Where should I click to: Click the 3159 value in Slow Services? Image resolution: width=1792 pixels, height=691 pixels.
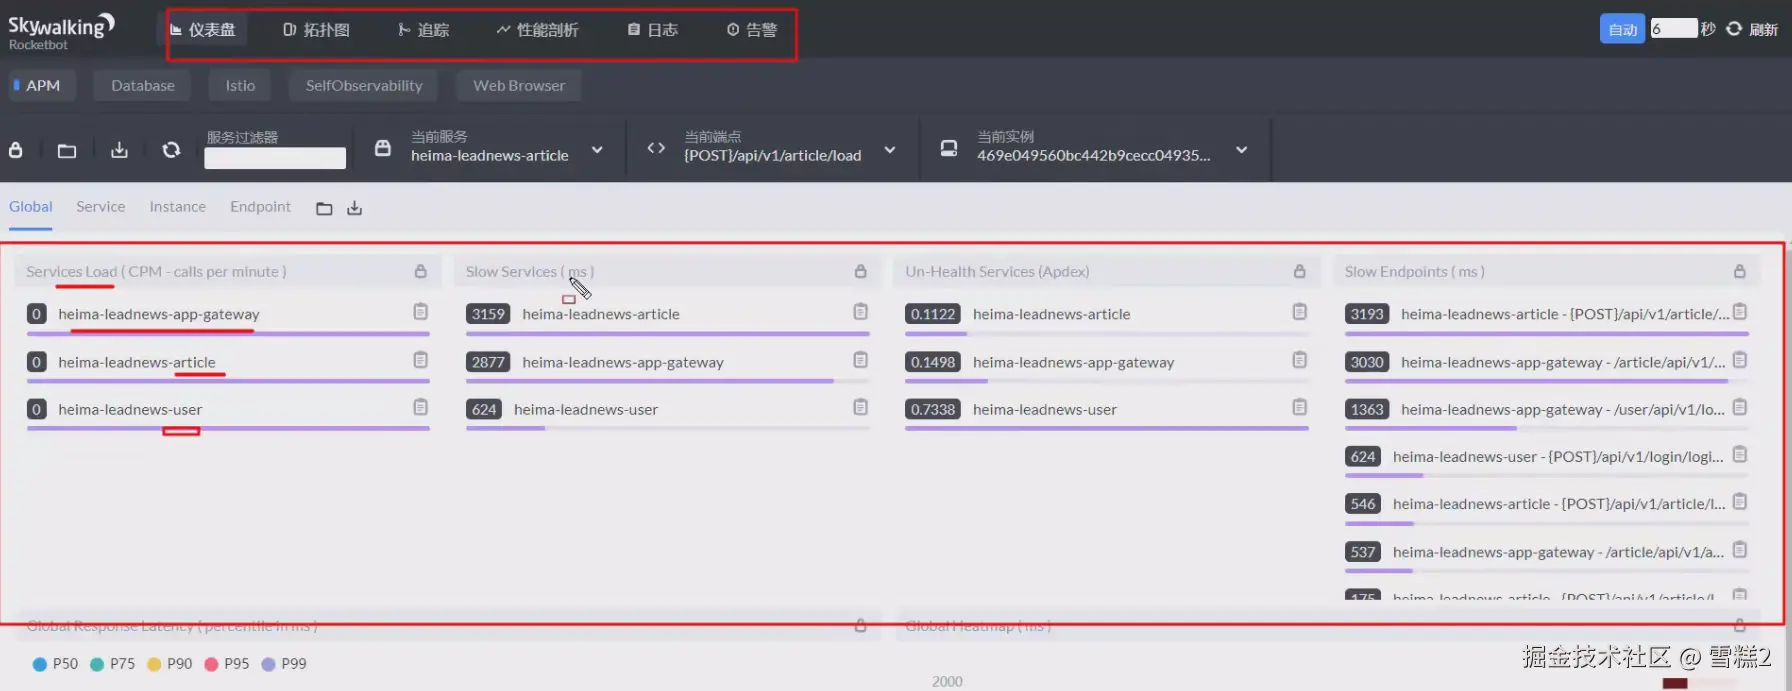[x=488, y=314]
